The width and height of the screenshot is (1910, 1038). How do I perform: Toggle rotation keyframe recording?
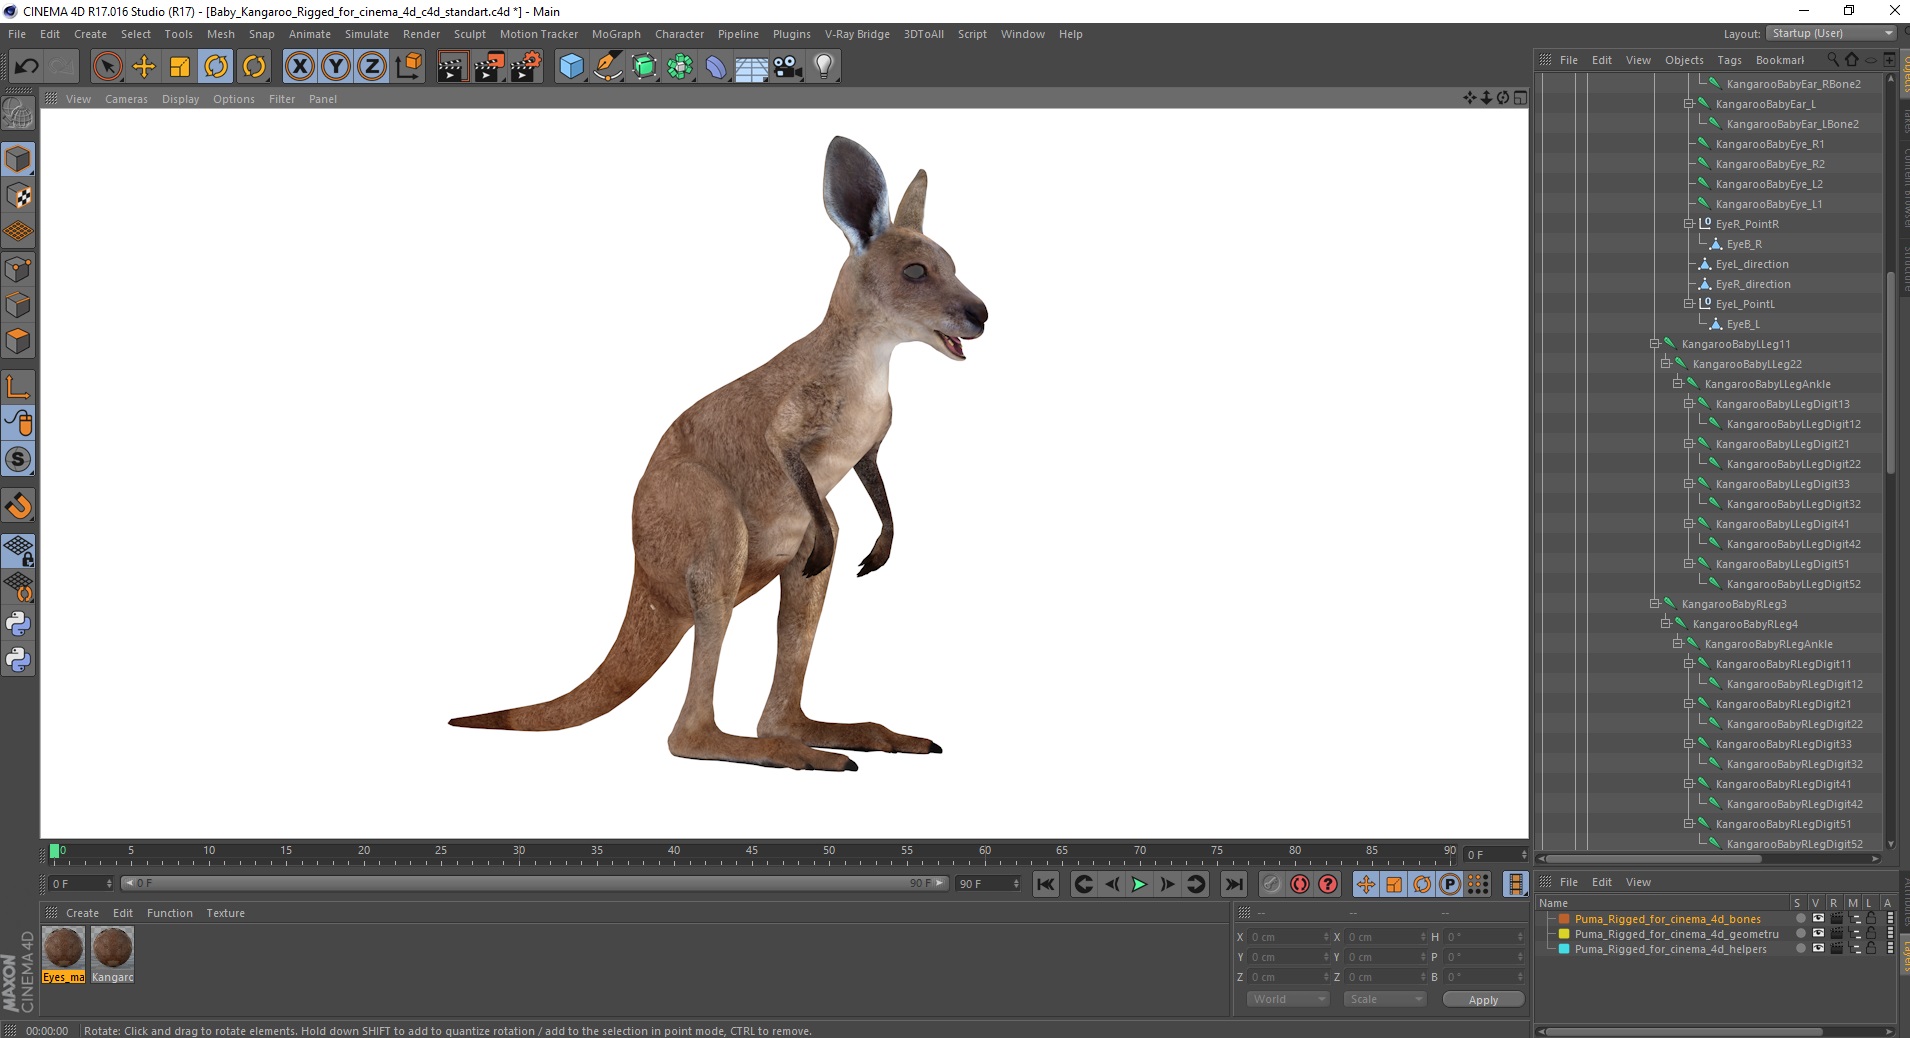tap(1422, 884)
